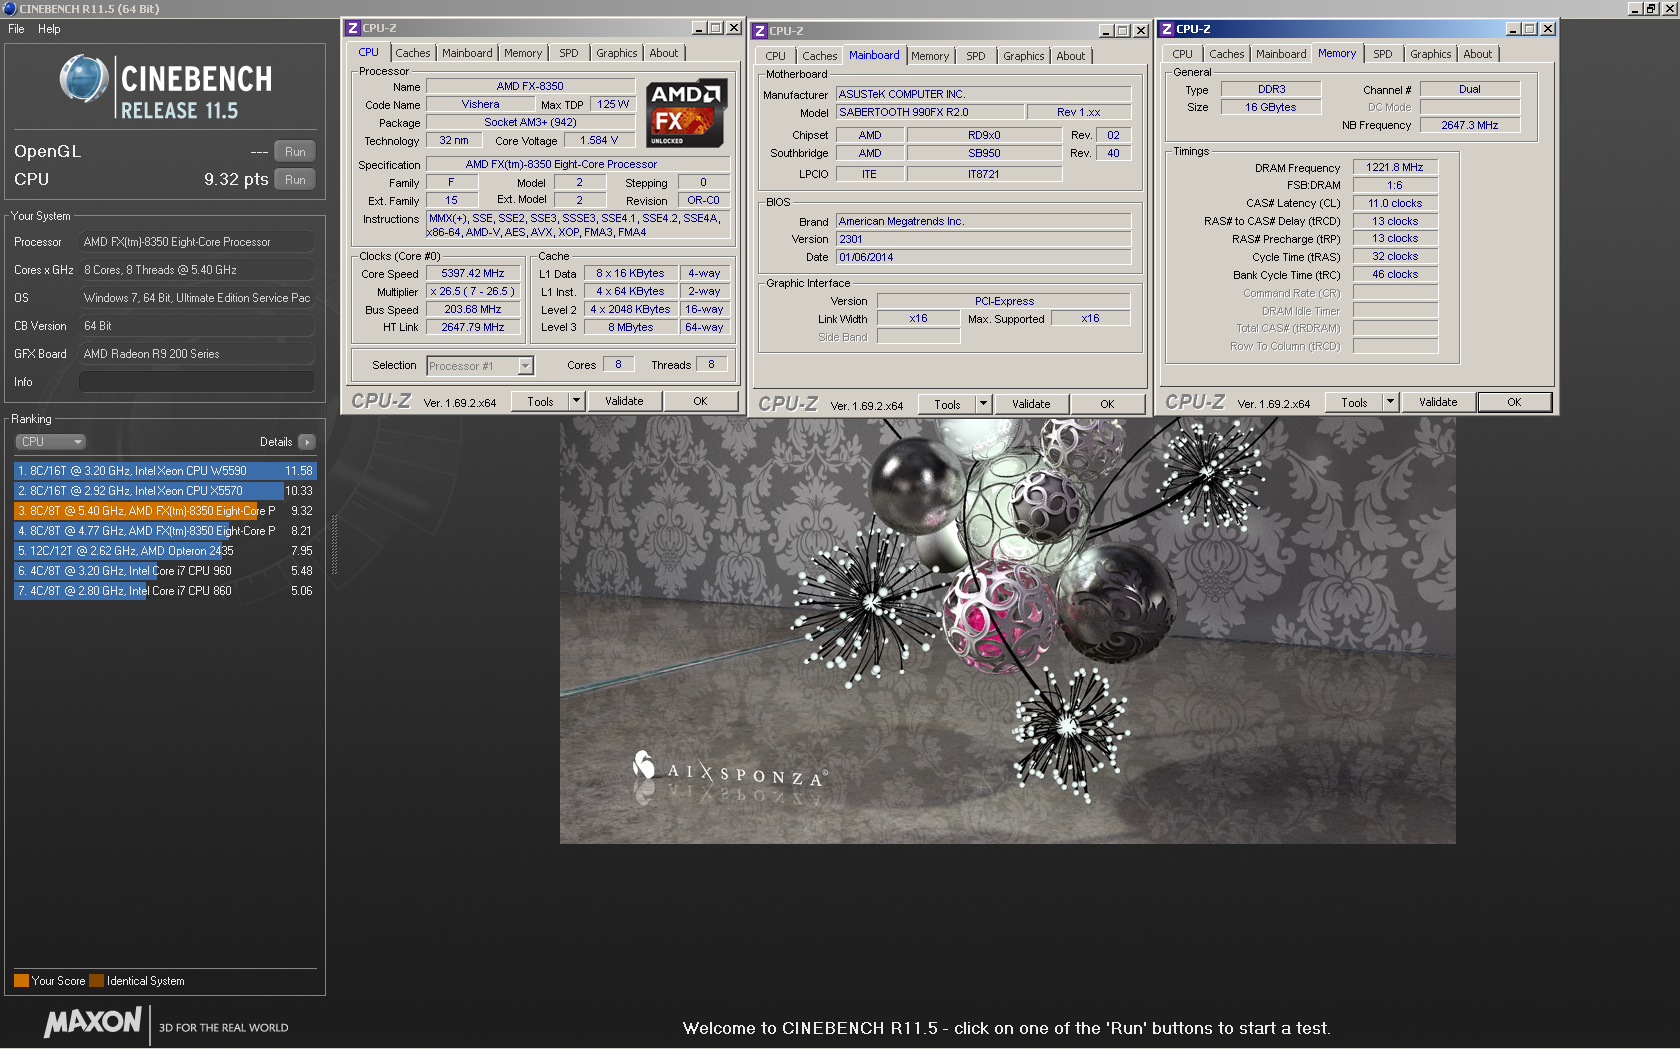1680x1050 pixels.
Task: Switch to Caches tab in Mainboard window
Action: coord(820,57)
